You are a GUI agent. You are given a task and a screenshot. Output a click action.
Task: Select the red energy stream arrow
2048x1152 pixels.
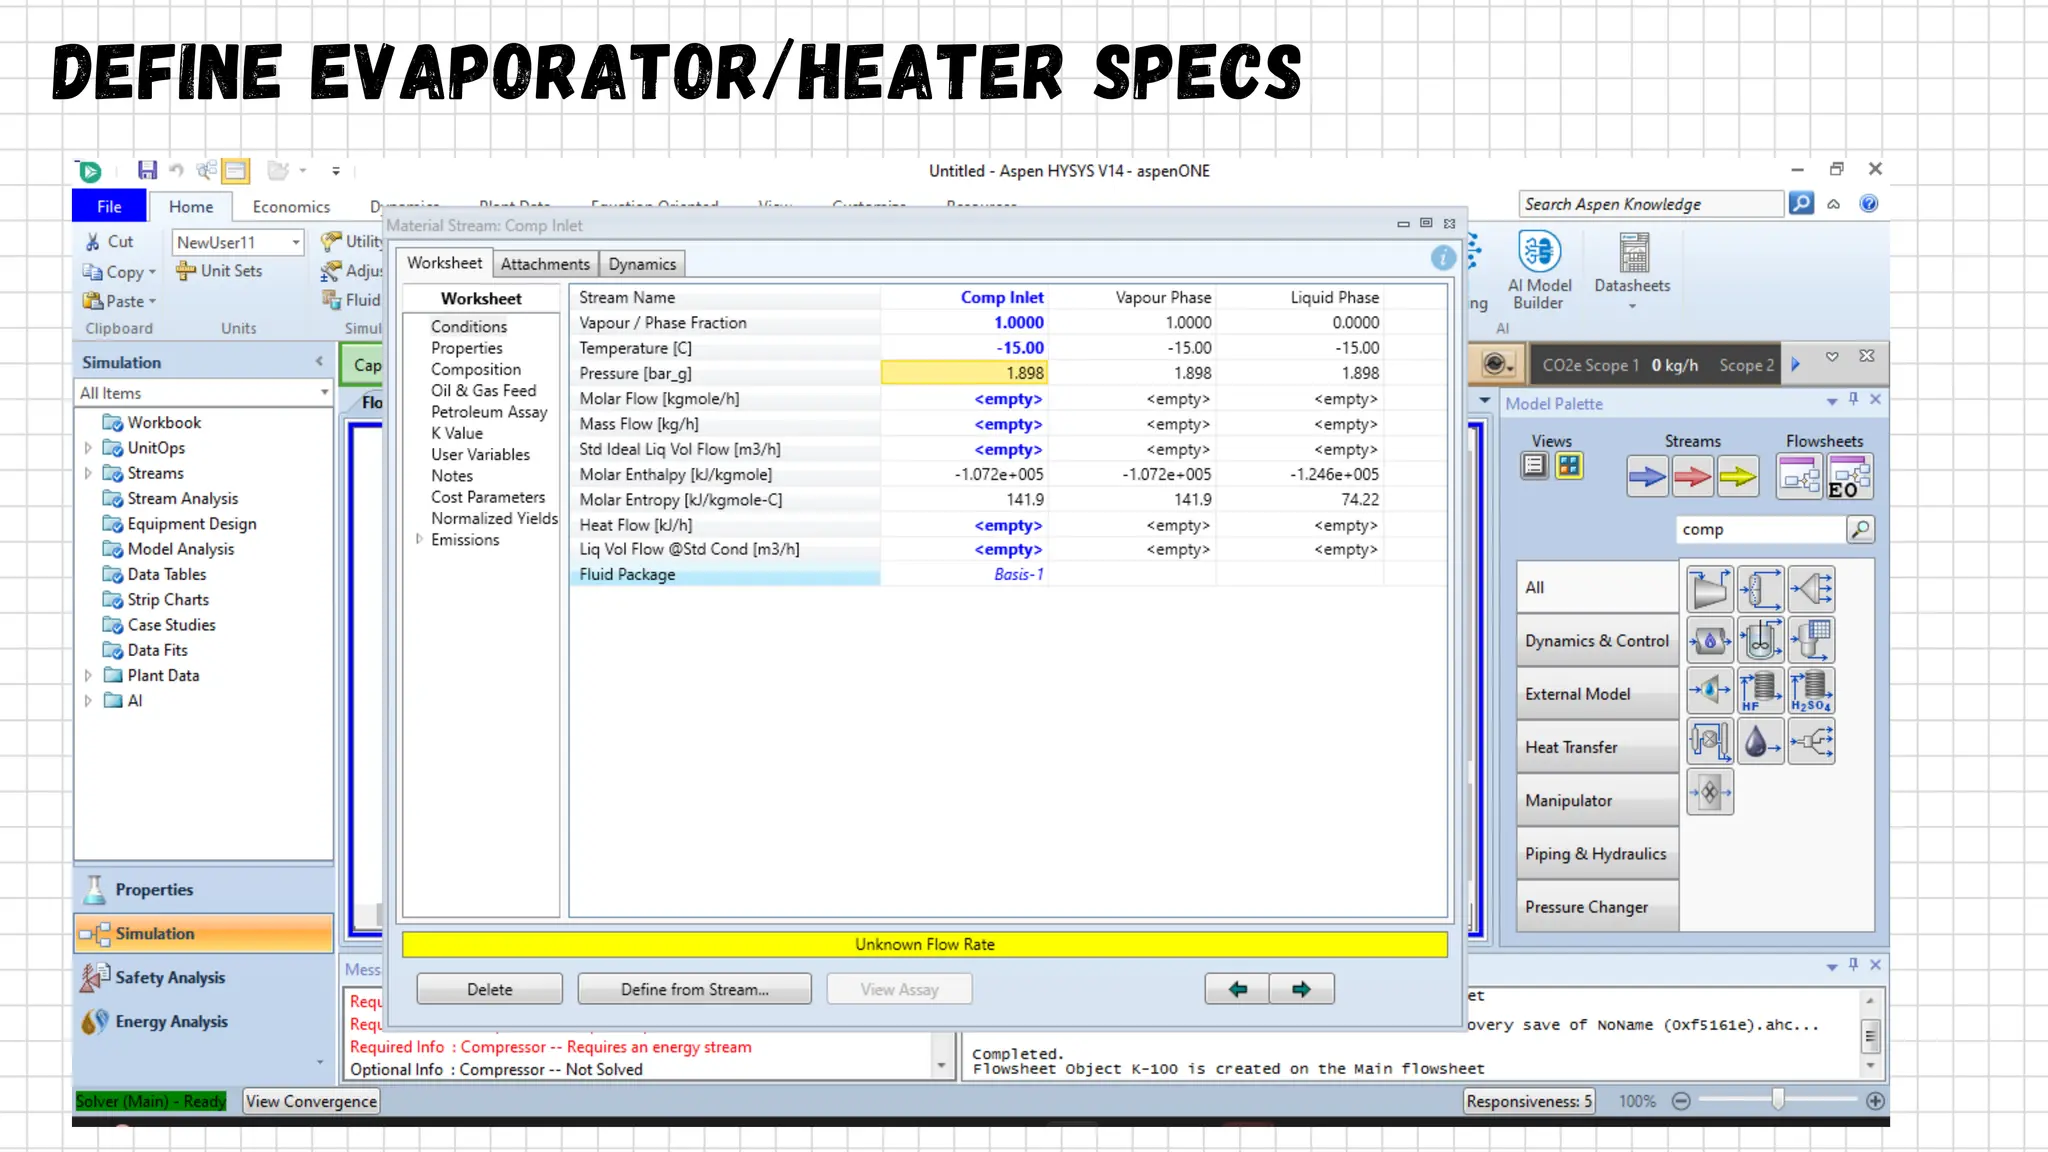(1692, 477)
